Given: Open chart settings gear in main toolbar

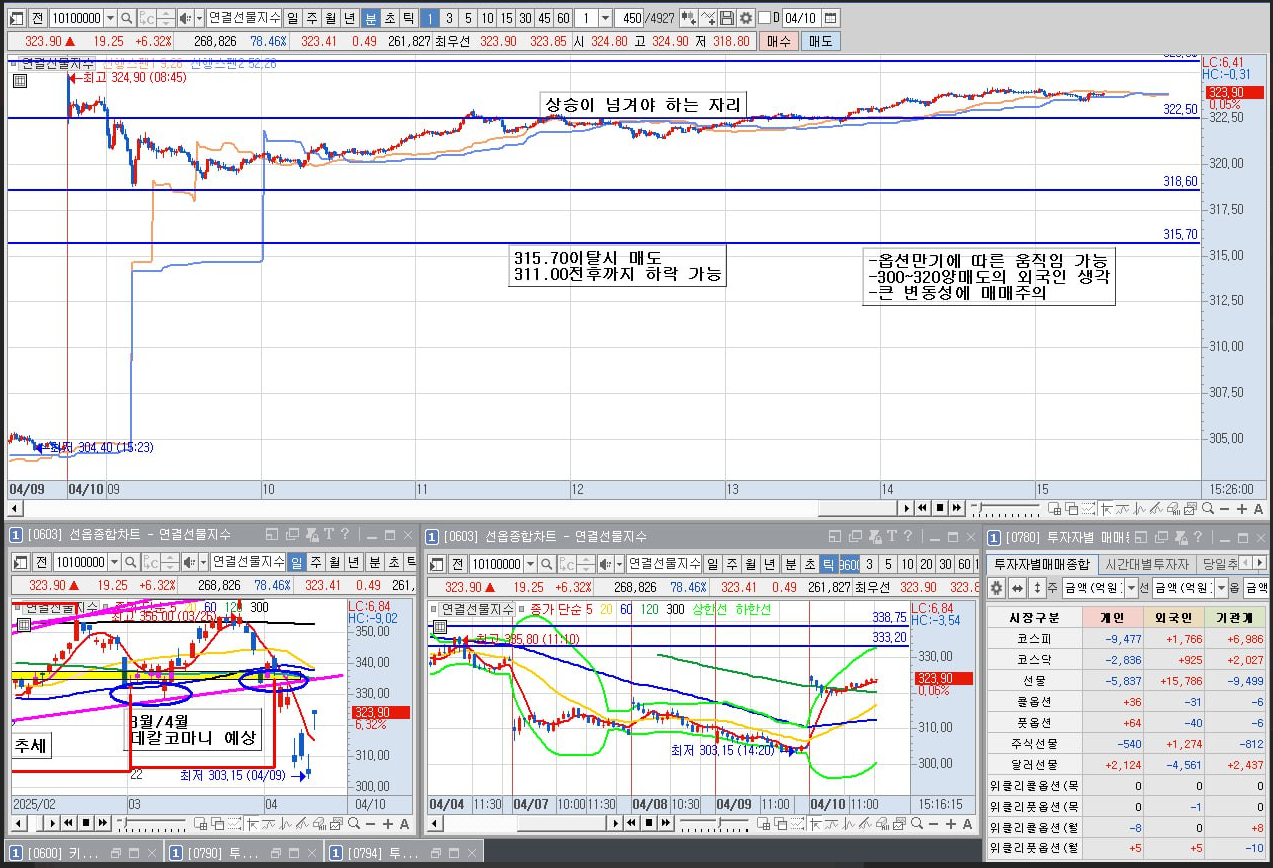Looking at the screenshot, I should point(746,18).
